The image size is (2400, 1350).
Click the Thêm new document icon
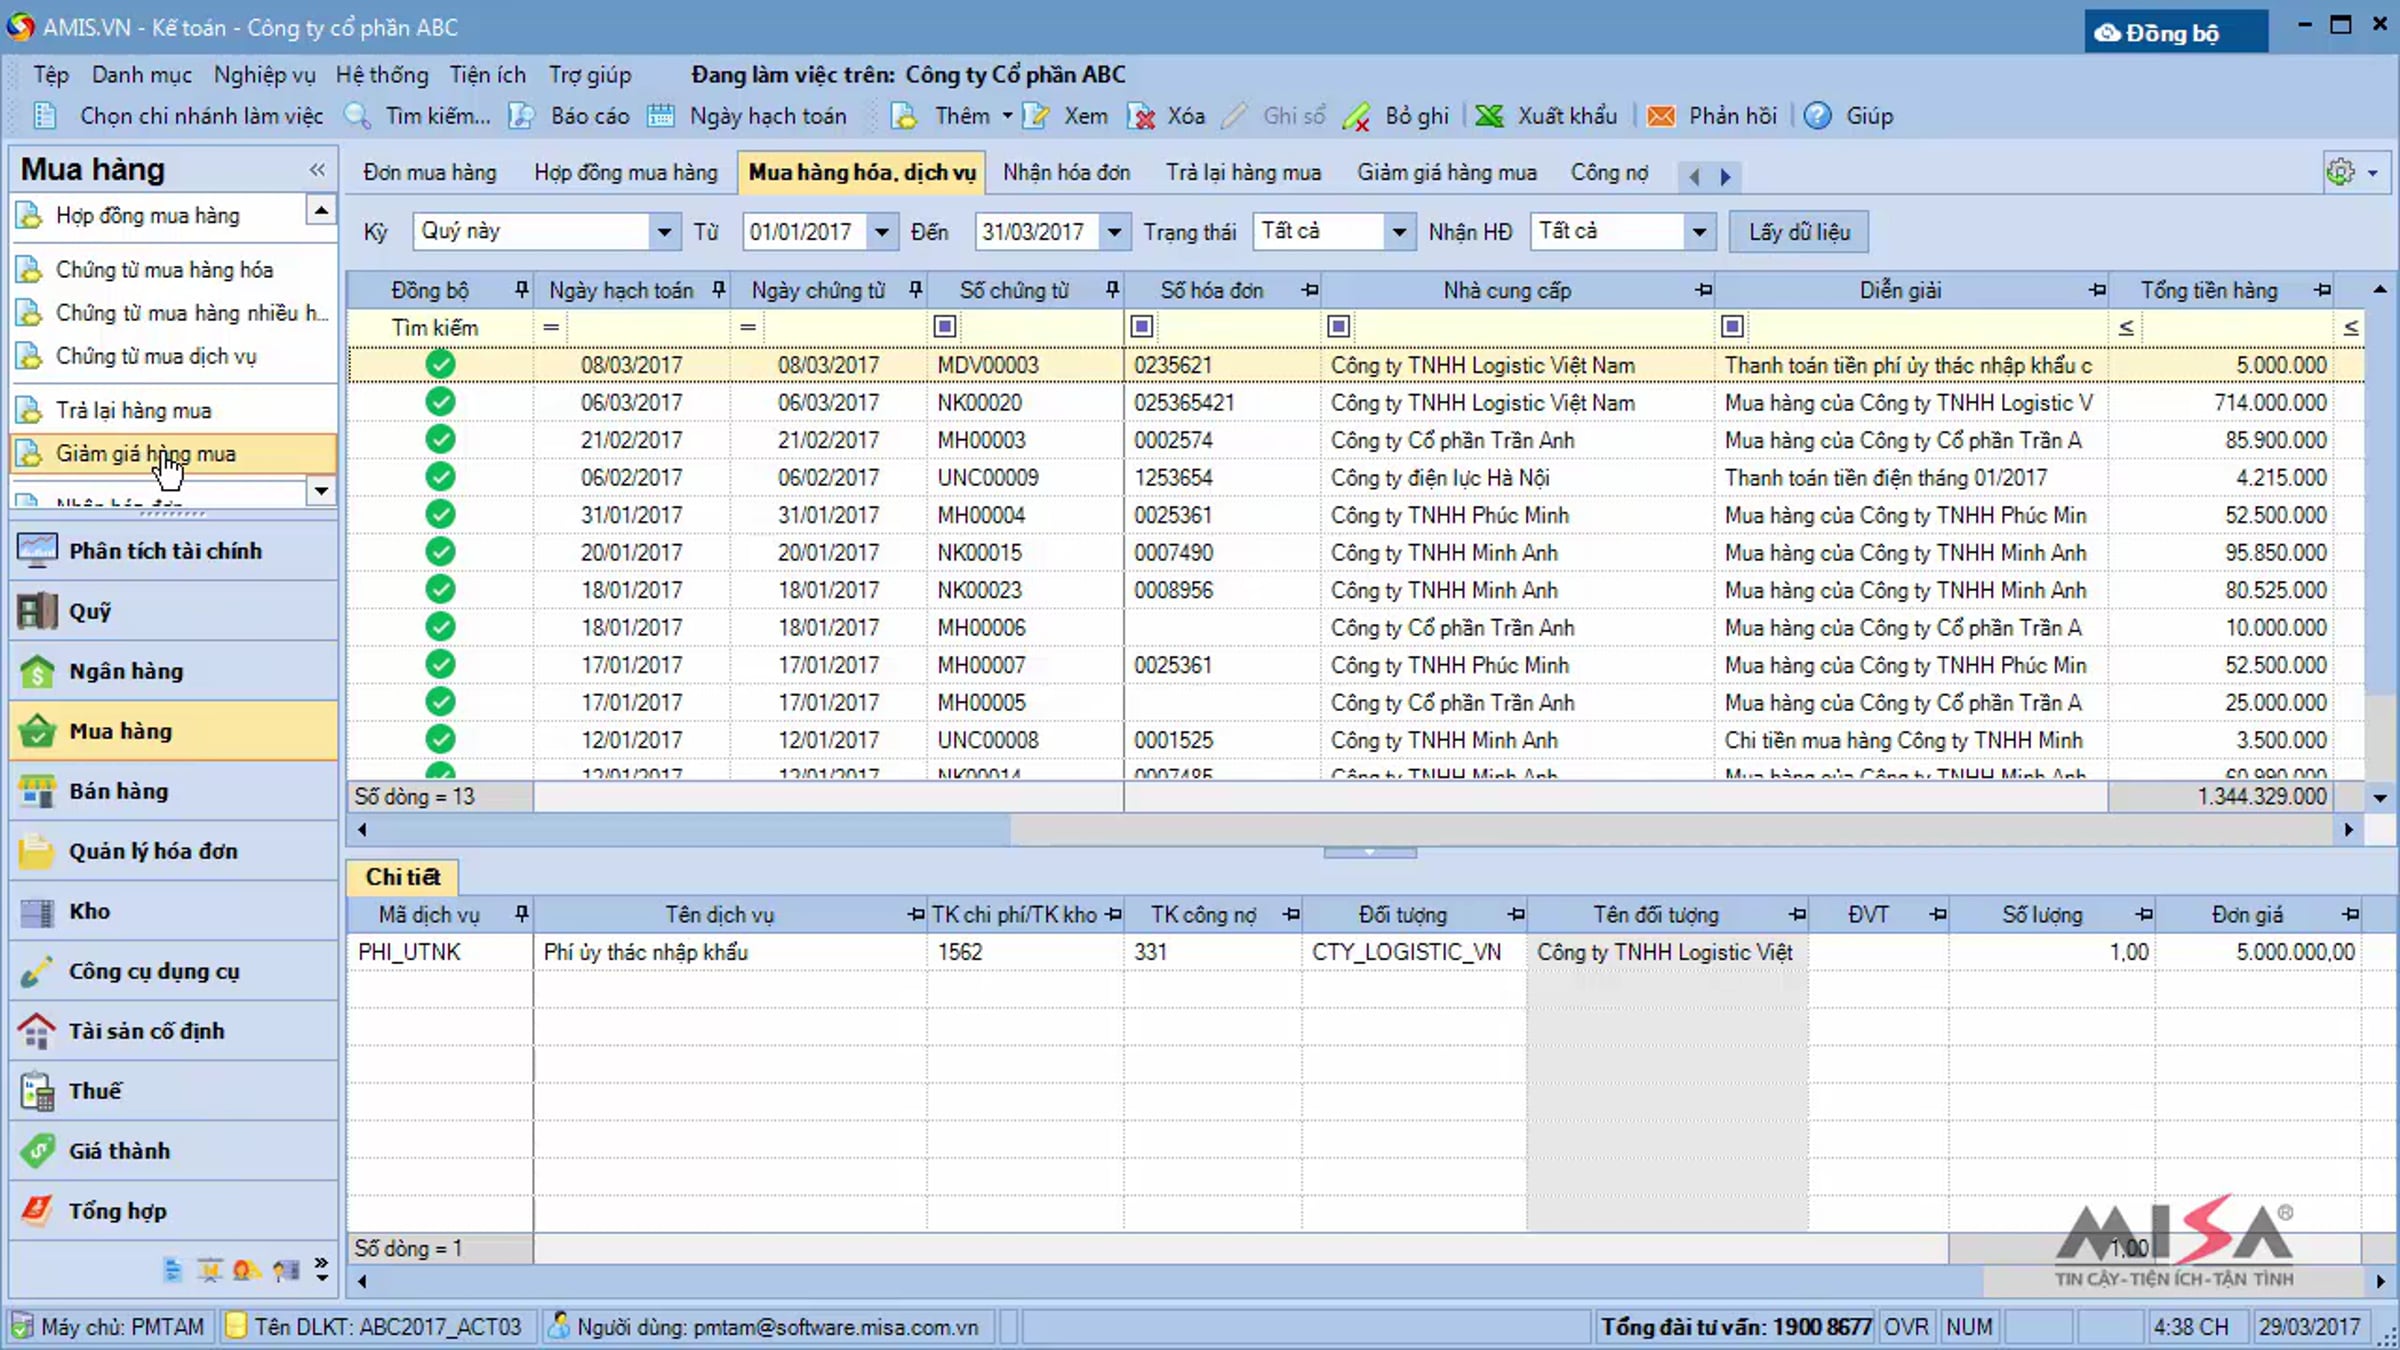coord(904,116)
